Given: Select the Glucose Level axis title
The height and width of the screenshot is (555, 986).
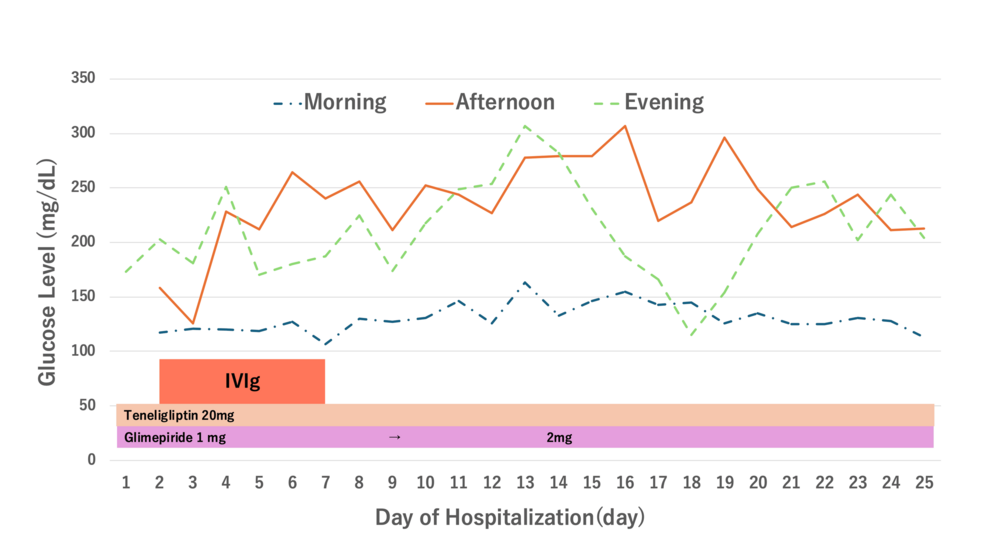Looking at the screenshot, I should [x=47, y=272].
